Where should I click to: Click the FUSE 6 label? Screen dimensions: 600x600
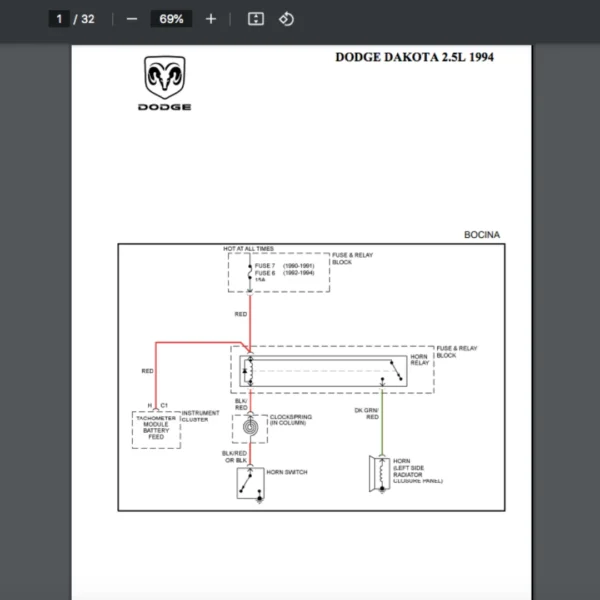pyautogui.click(x=265, y=273)
